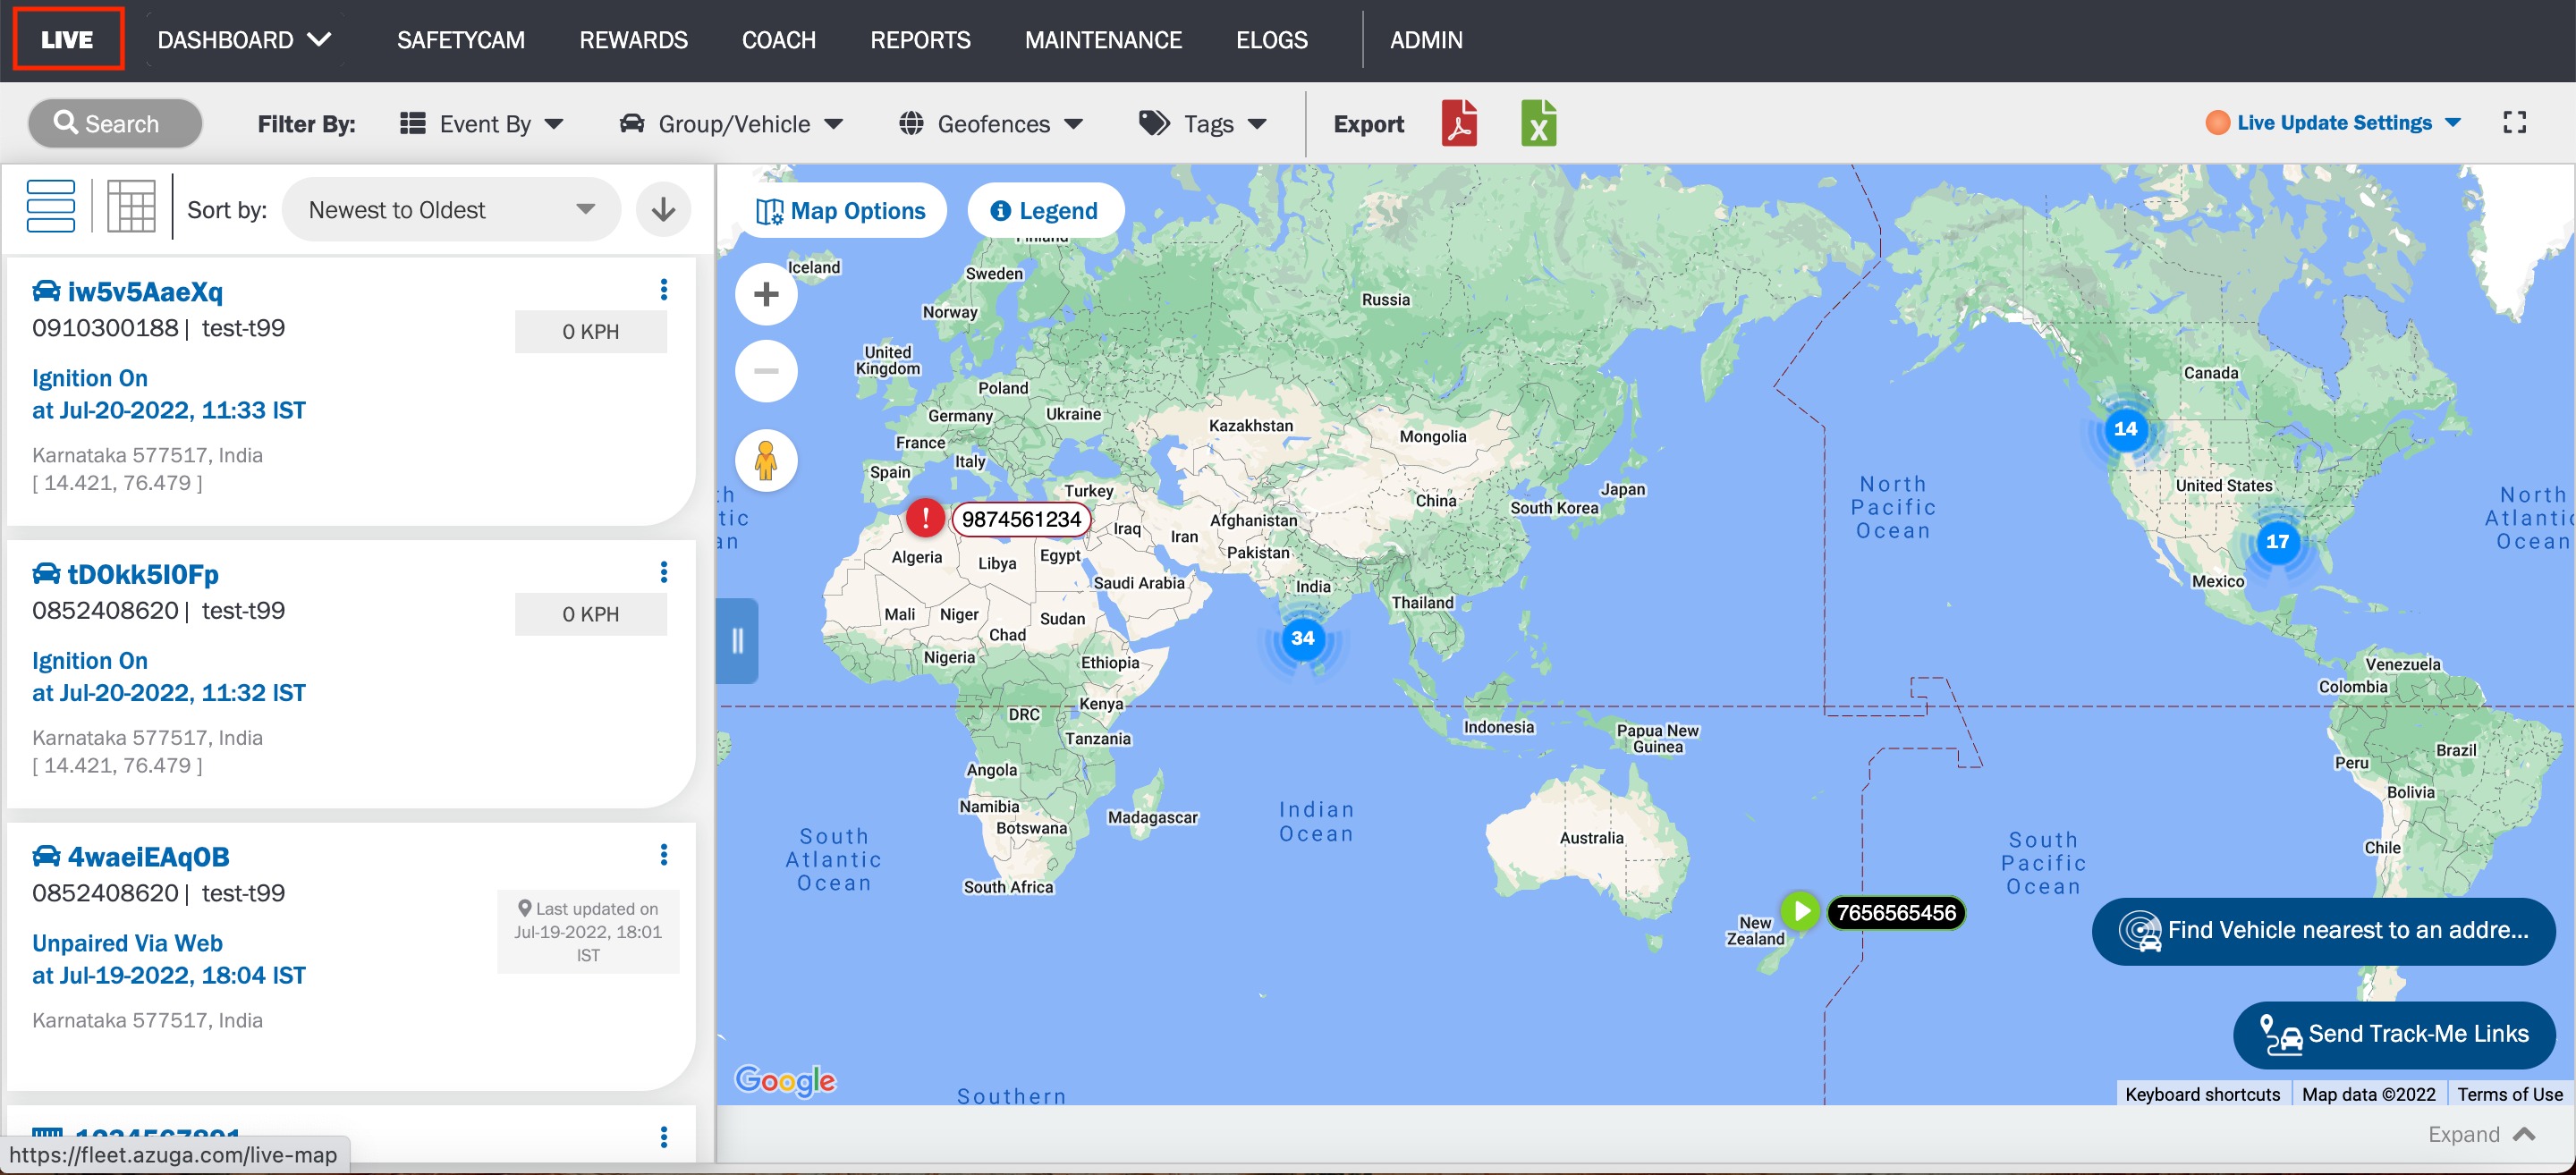Click green moving marker for 7656565456
2576x1175 pixels.
[1800, 911]
